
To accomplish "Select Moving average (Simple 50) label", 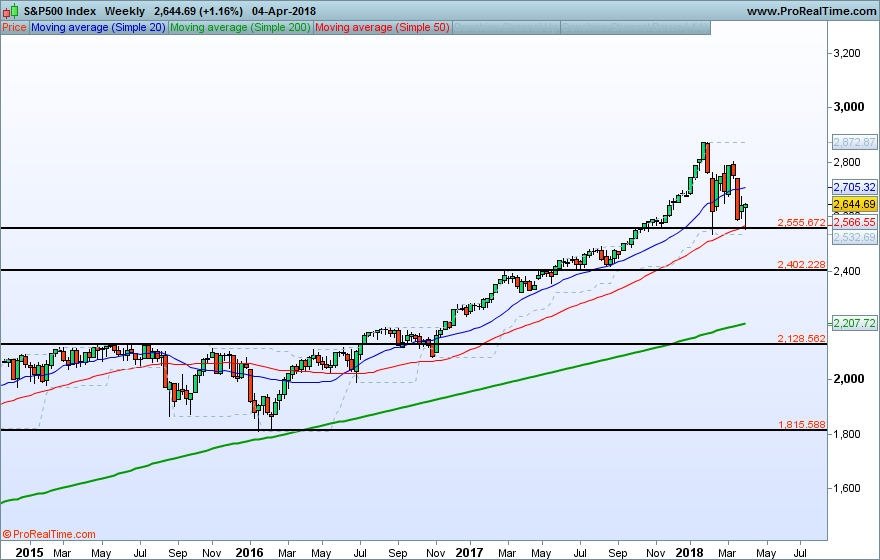I will pyautogui.click(x=382, y=27).
